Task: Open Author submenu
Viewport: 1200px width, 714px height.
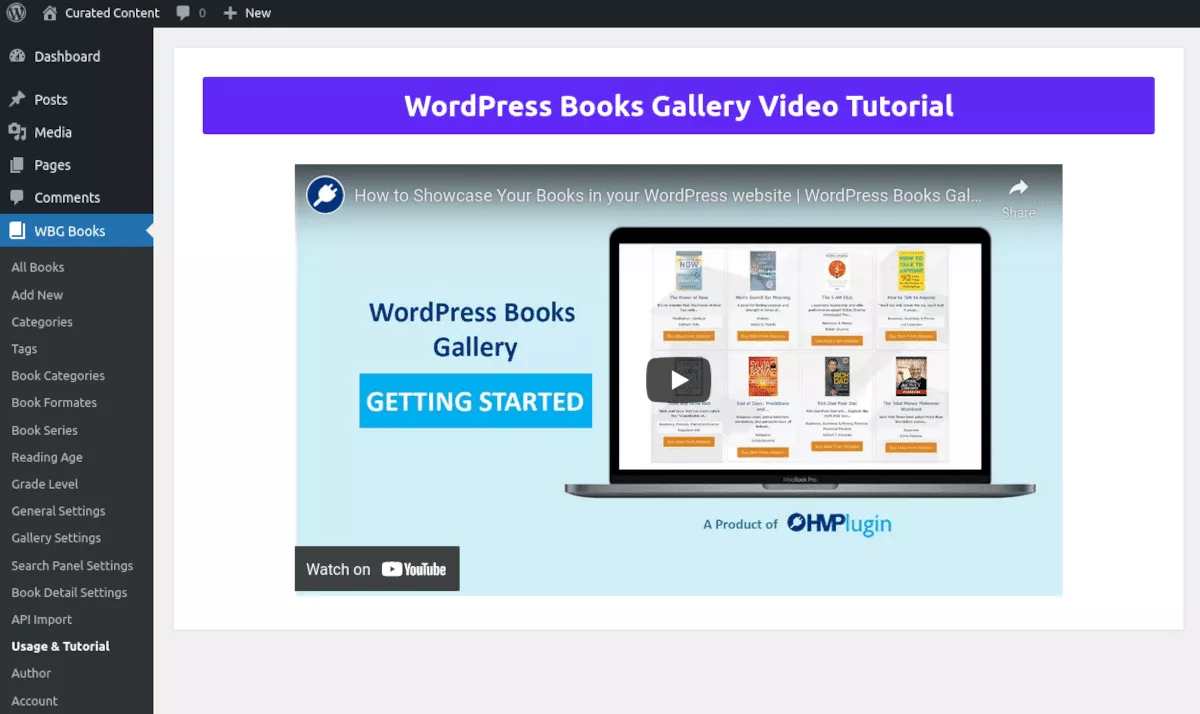Action: coord(31,673)
